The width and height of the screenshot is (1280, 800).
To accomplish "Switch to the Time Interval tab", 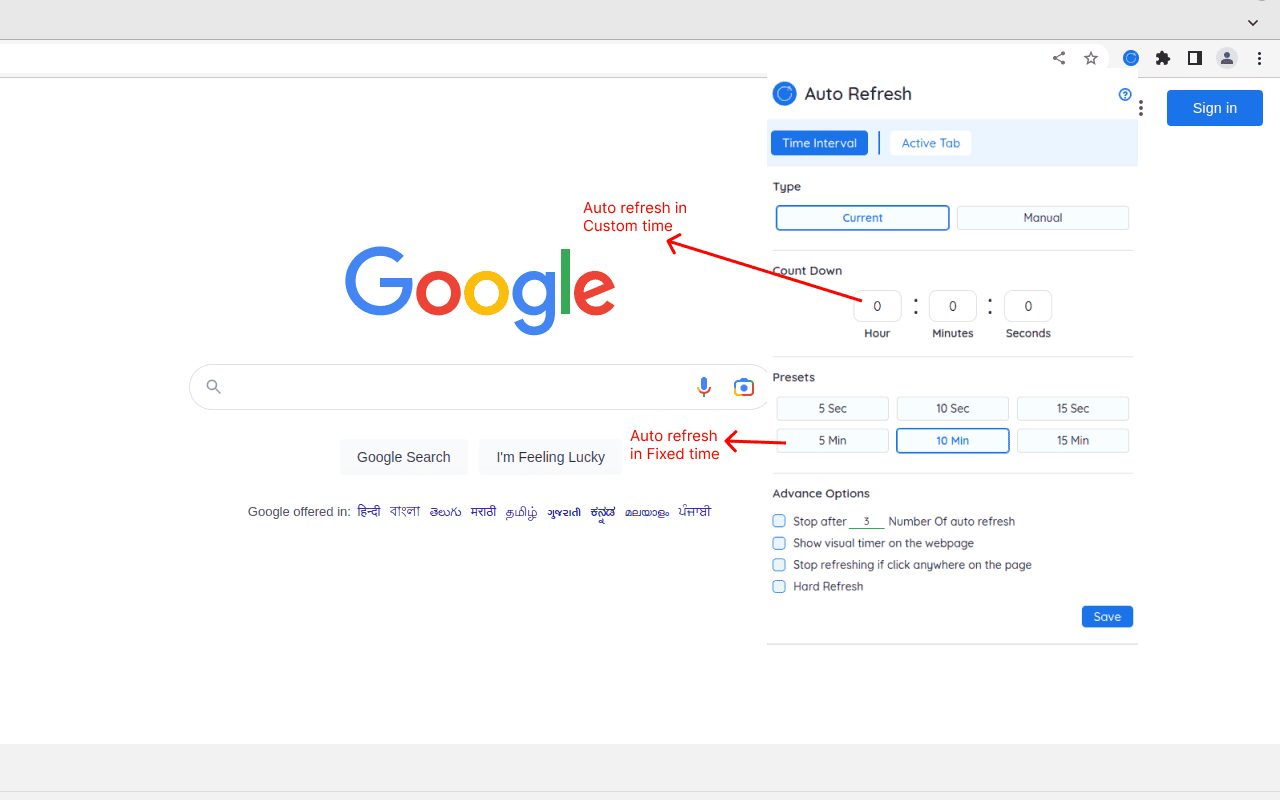I will point(819,143).
